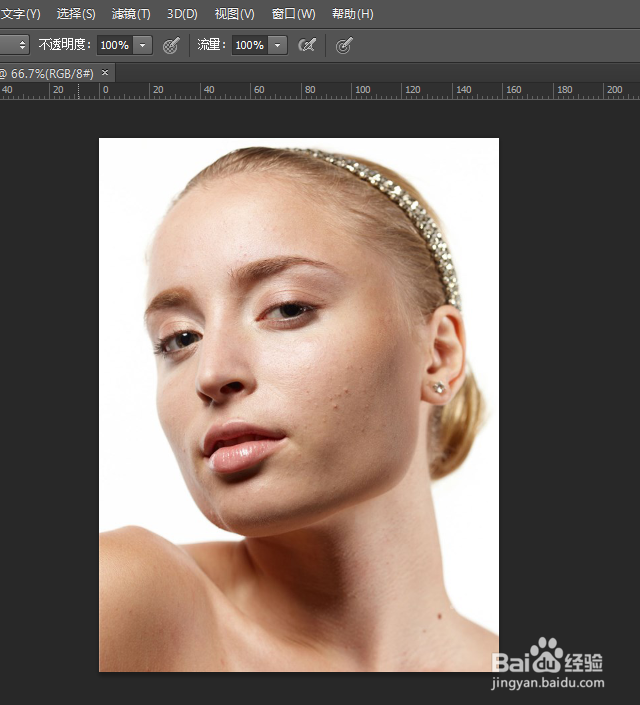Close the 66.7%(RGB/8#) document tab

[x=104, y=73]
